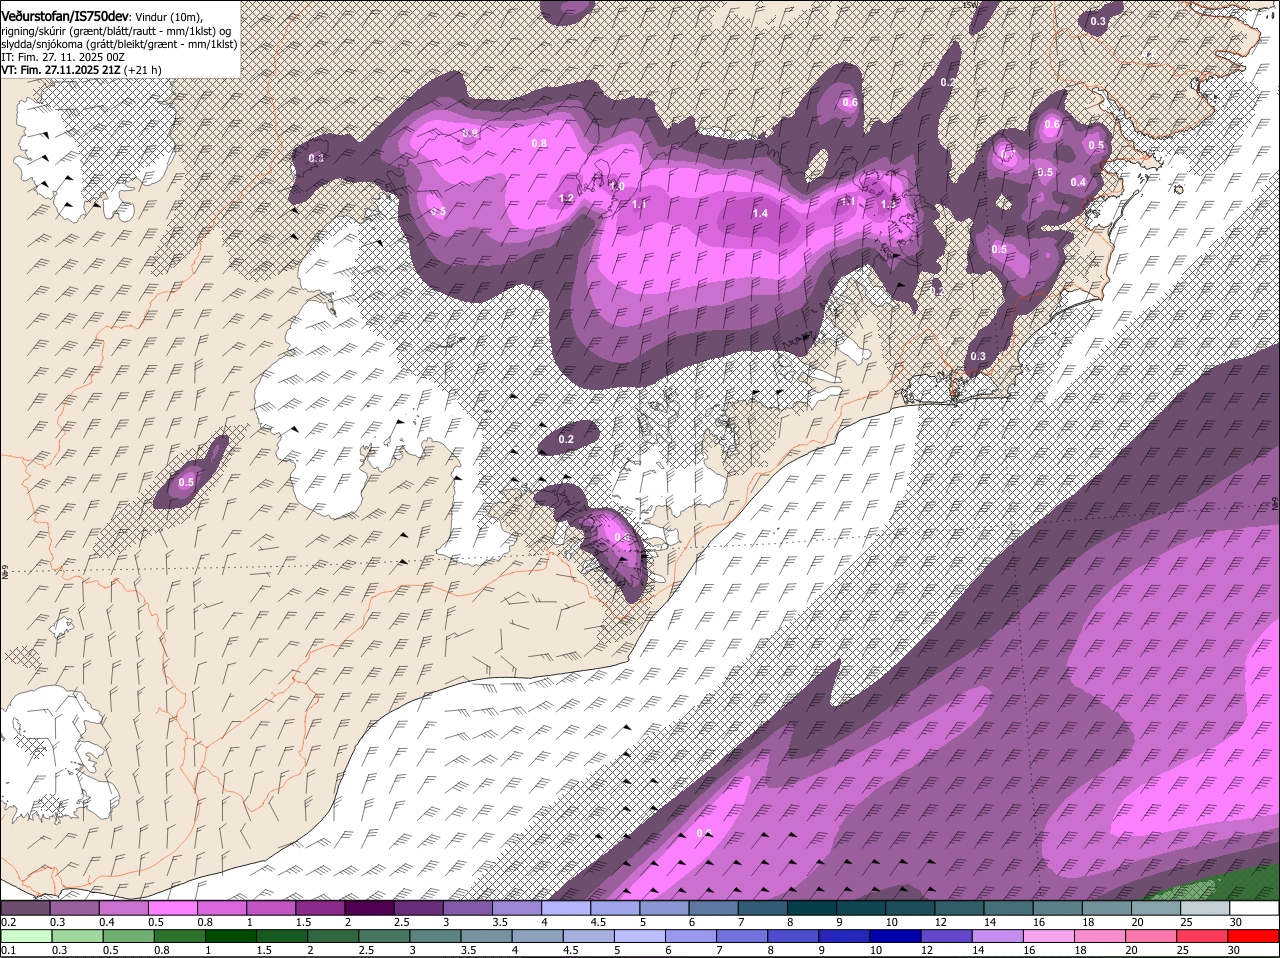The height and width of the screenshot is (958, 1280).
Task: Click the 1.0 value label on the map
Action: coord(617,186)
